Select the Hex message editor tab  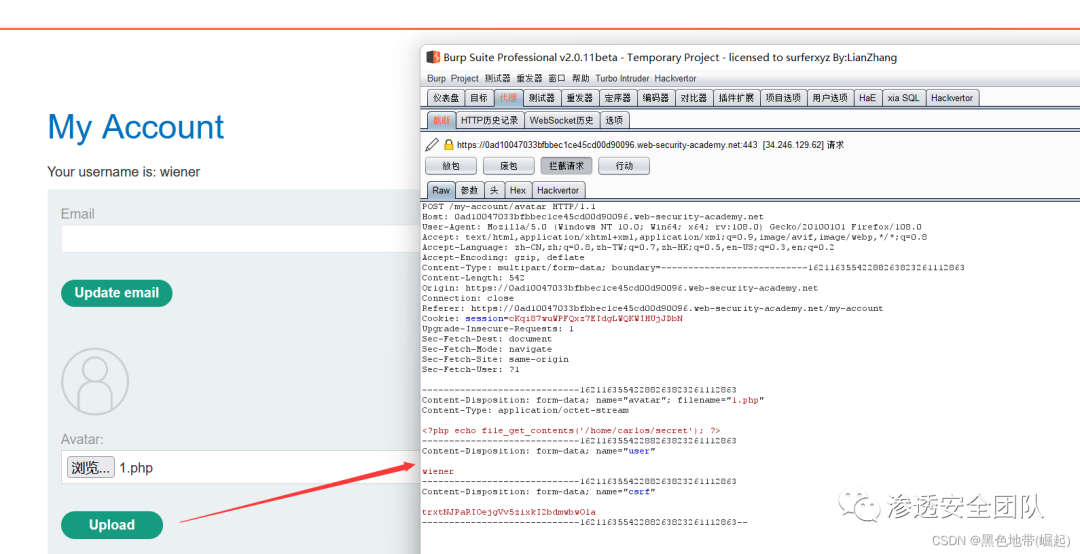(x=518, y=190)
